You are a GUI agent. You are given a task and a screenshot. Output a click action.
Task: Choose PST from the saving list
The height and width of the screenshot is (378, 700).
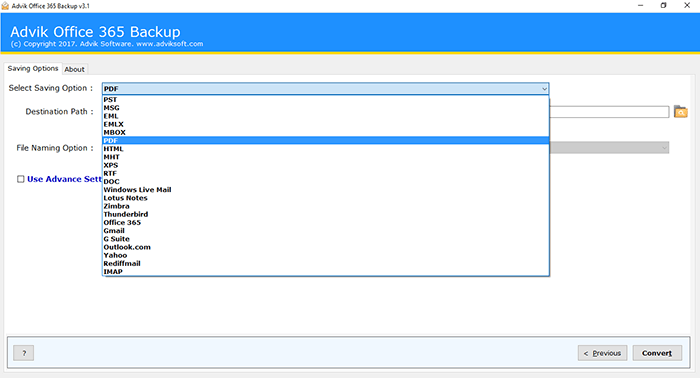[x=325, y=100]
